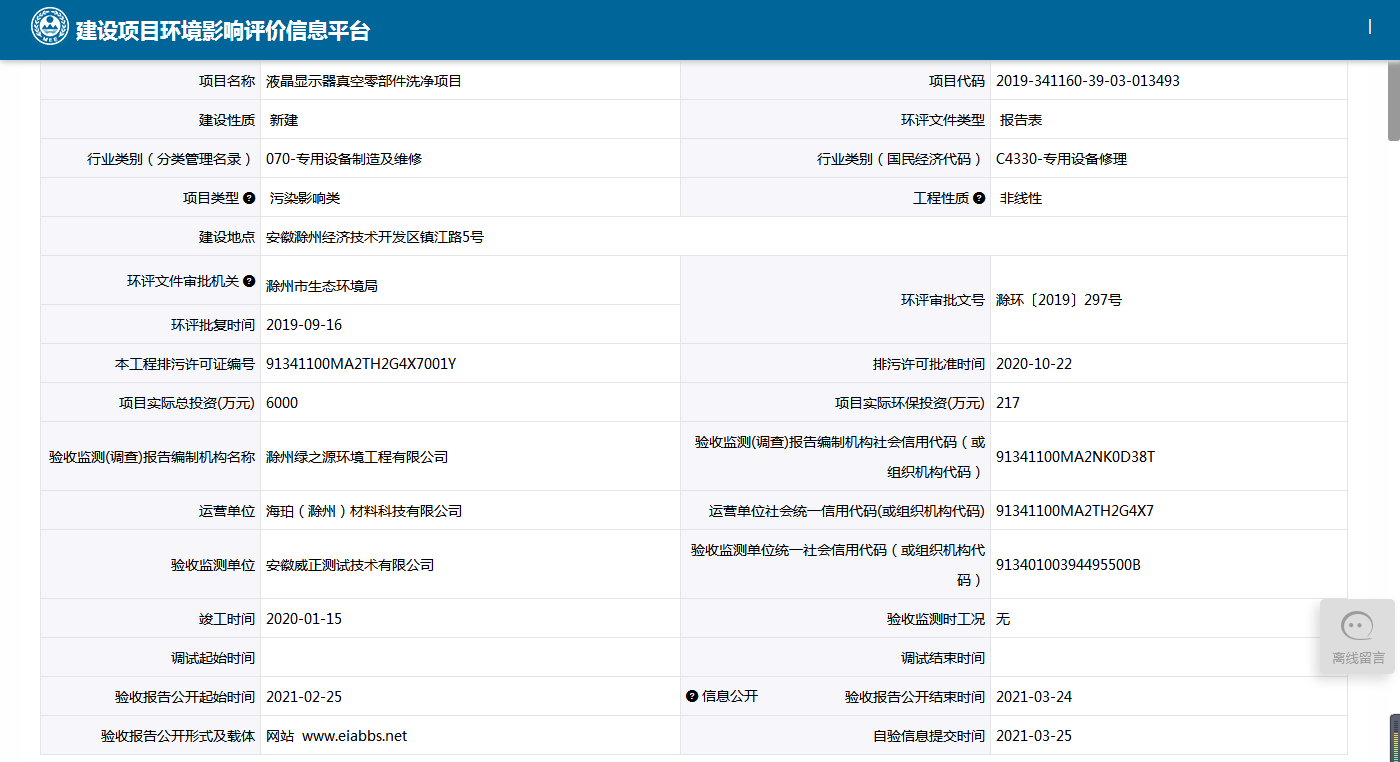Click 竣工时间 value 2020-01-15
The image size is (1400, 762).
pyautogui.click(x=304, y=619)
